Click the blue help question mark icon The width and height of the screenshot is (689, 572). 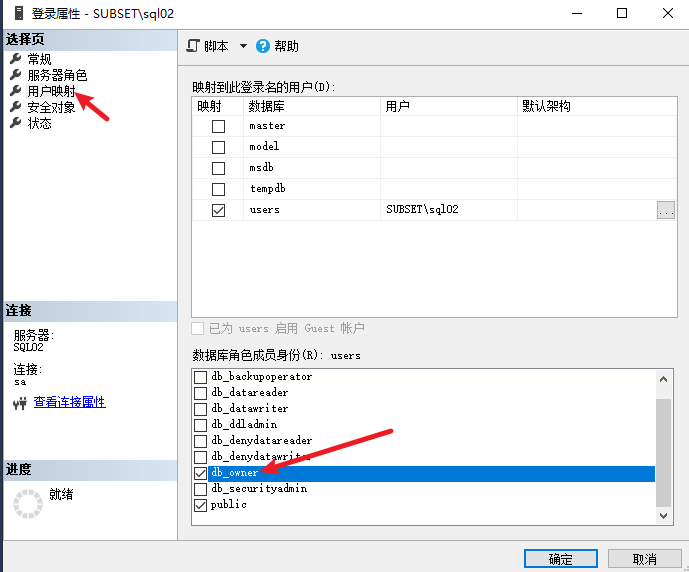[263, 46]
